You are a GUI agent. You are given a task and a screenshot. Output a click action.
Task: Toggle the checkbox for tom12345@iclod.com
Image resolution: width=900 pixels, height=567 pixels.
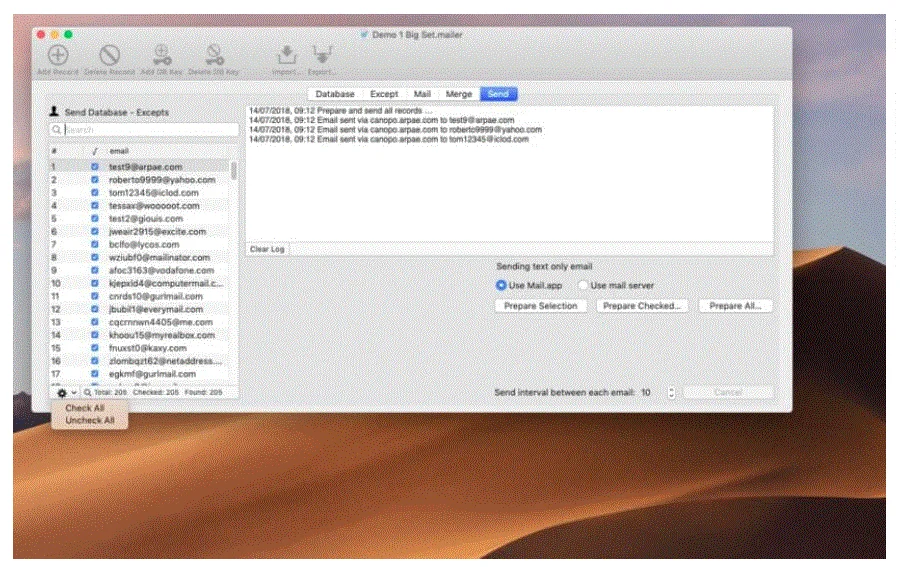(x=95, y=193)
